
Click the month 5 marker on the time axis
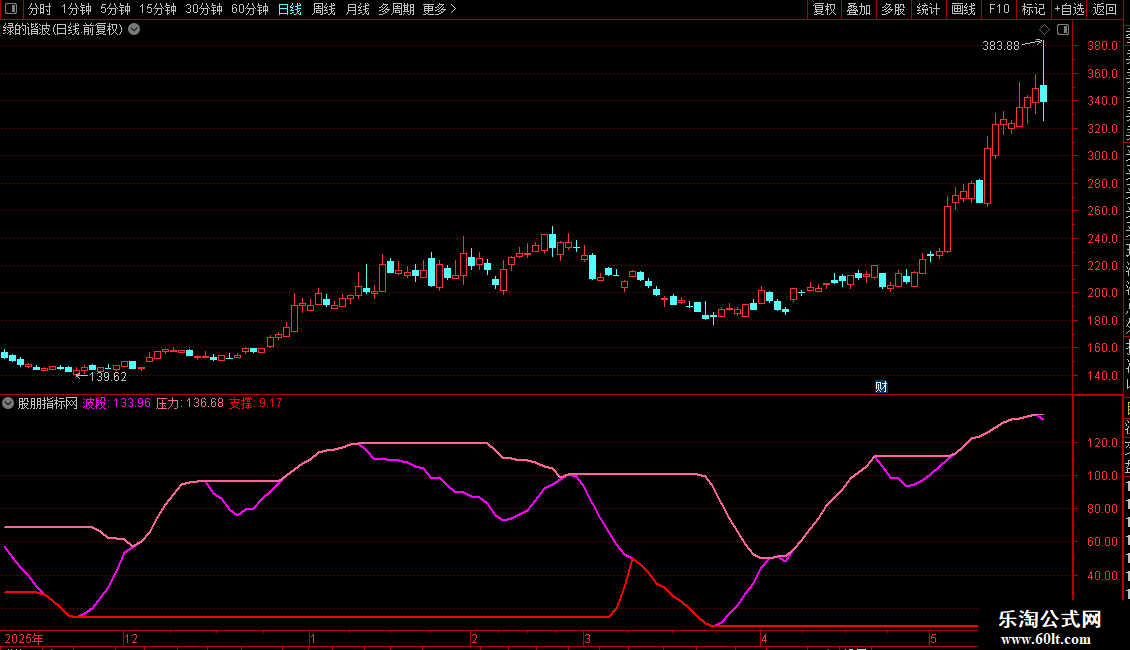point(933,638)
